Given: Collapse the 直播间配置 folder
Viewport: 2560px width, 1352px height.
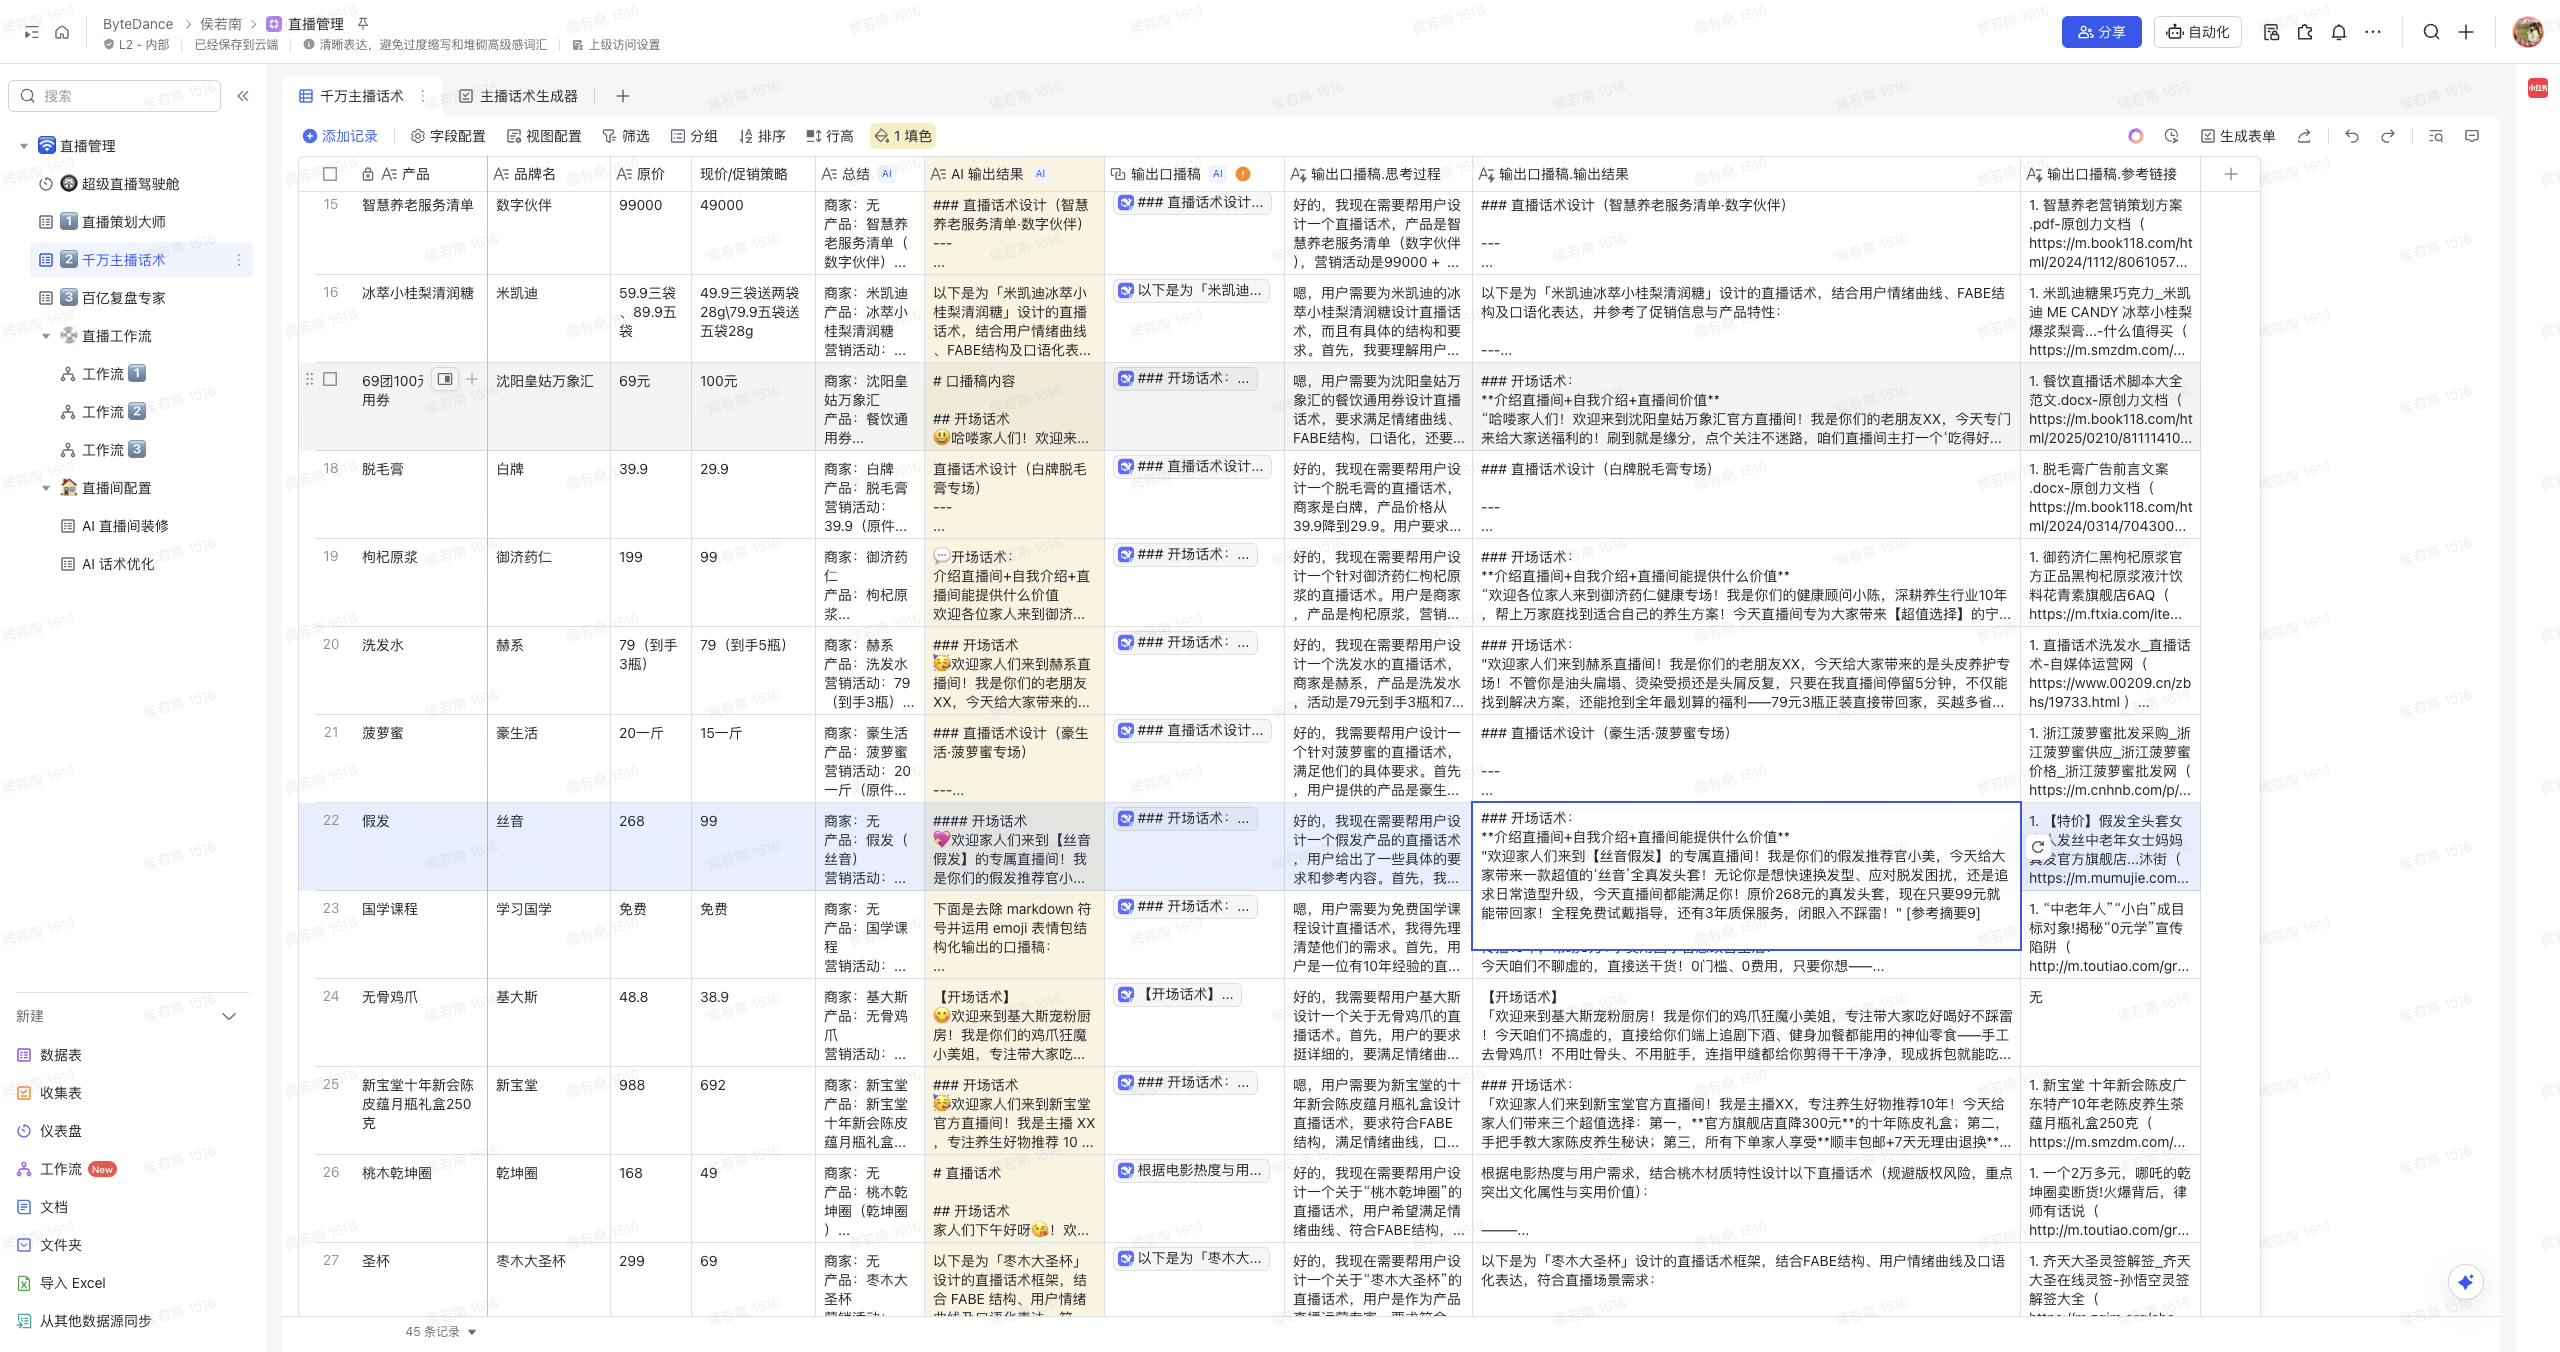Looking at the screenshot, I should (46, 488).
